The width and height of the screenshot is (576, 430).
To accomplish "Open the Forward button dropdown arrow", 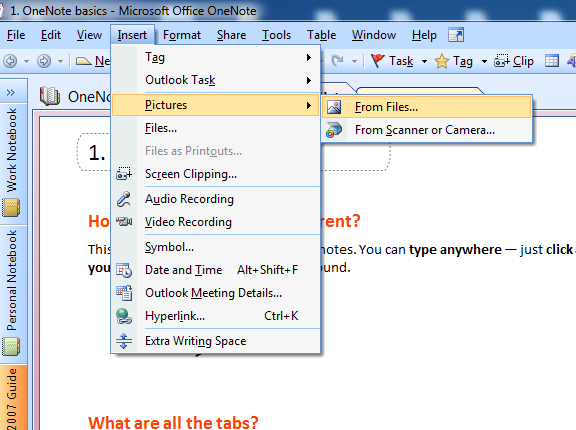I will (x=60, y=61).
